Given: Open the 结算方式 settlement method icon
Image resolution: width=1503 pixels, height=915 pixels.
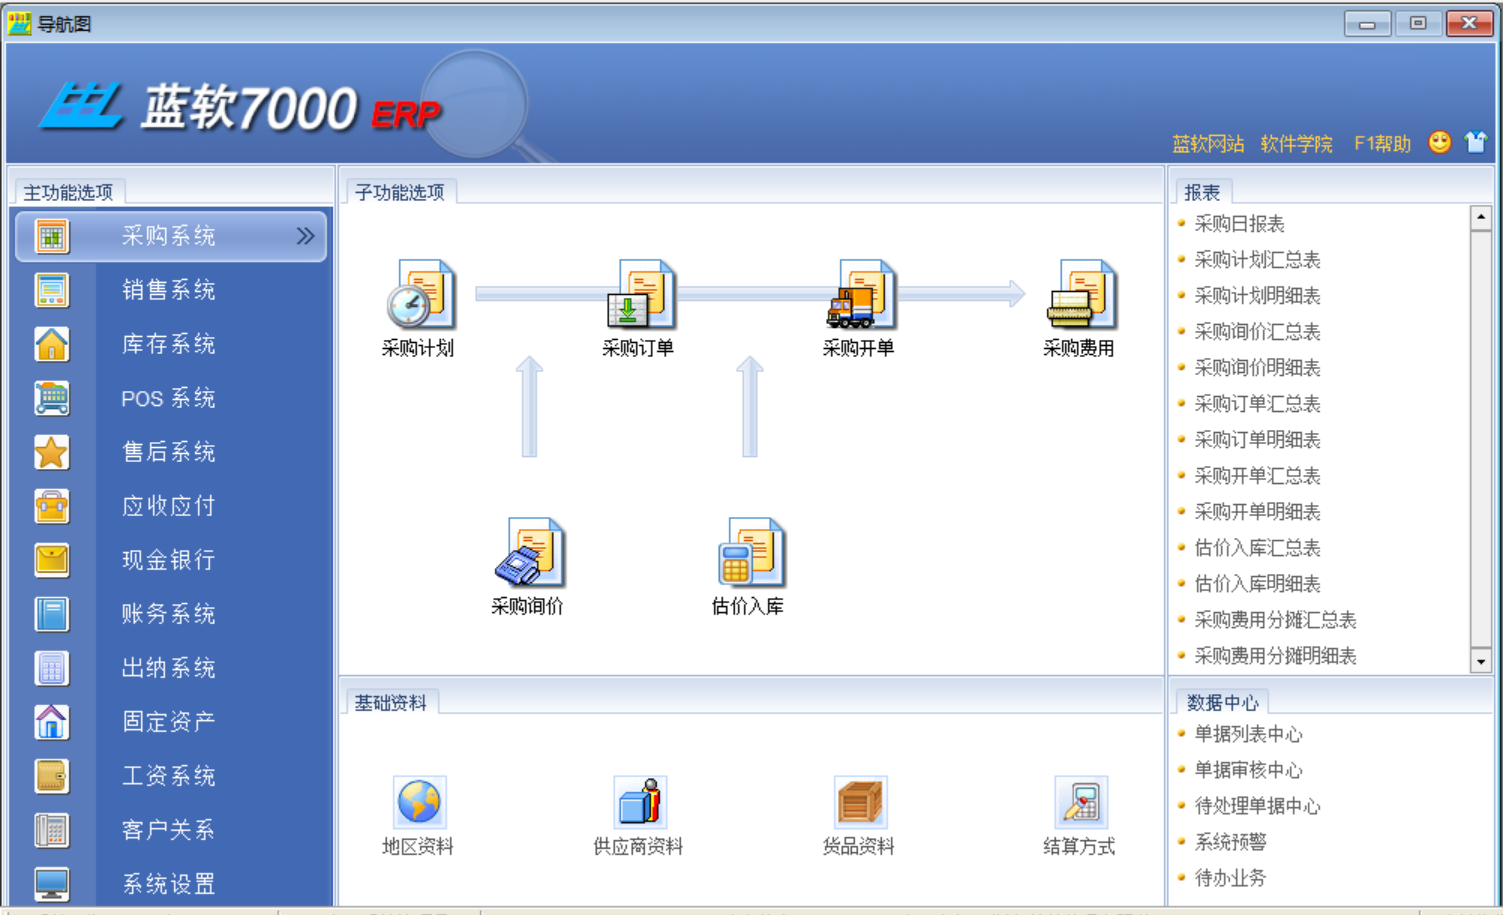Looking at the screenshot, I should 1080,803.
